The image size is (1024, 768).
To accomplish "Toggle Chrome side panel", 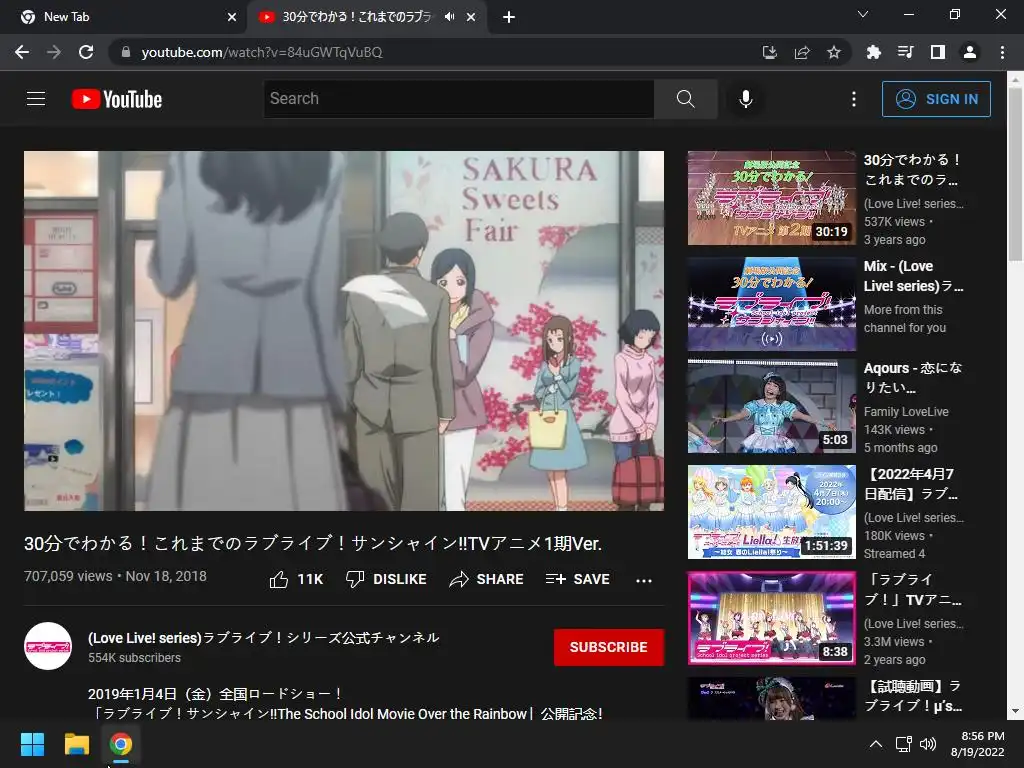I will 938,52.
